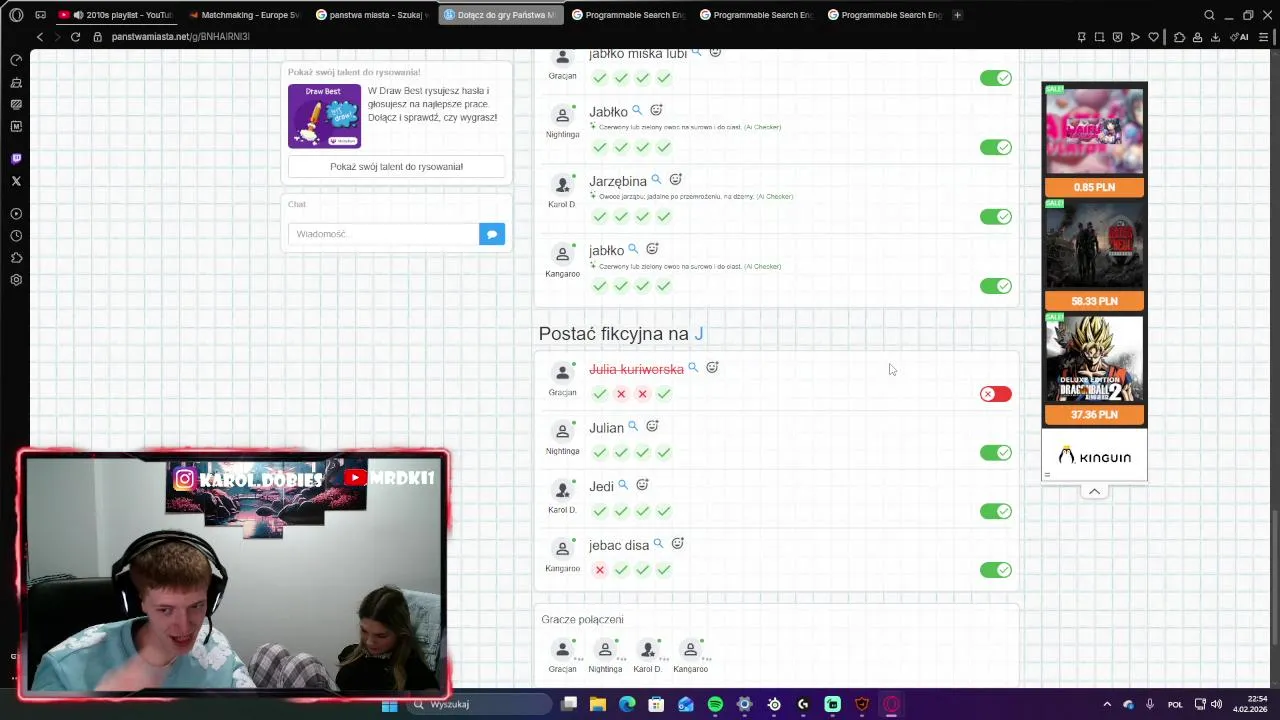Click the address bar URL panstwamiasta.net

click(180, 37)
